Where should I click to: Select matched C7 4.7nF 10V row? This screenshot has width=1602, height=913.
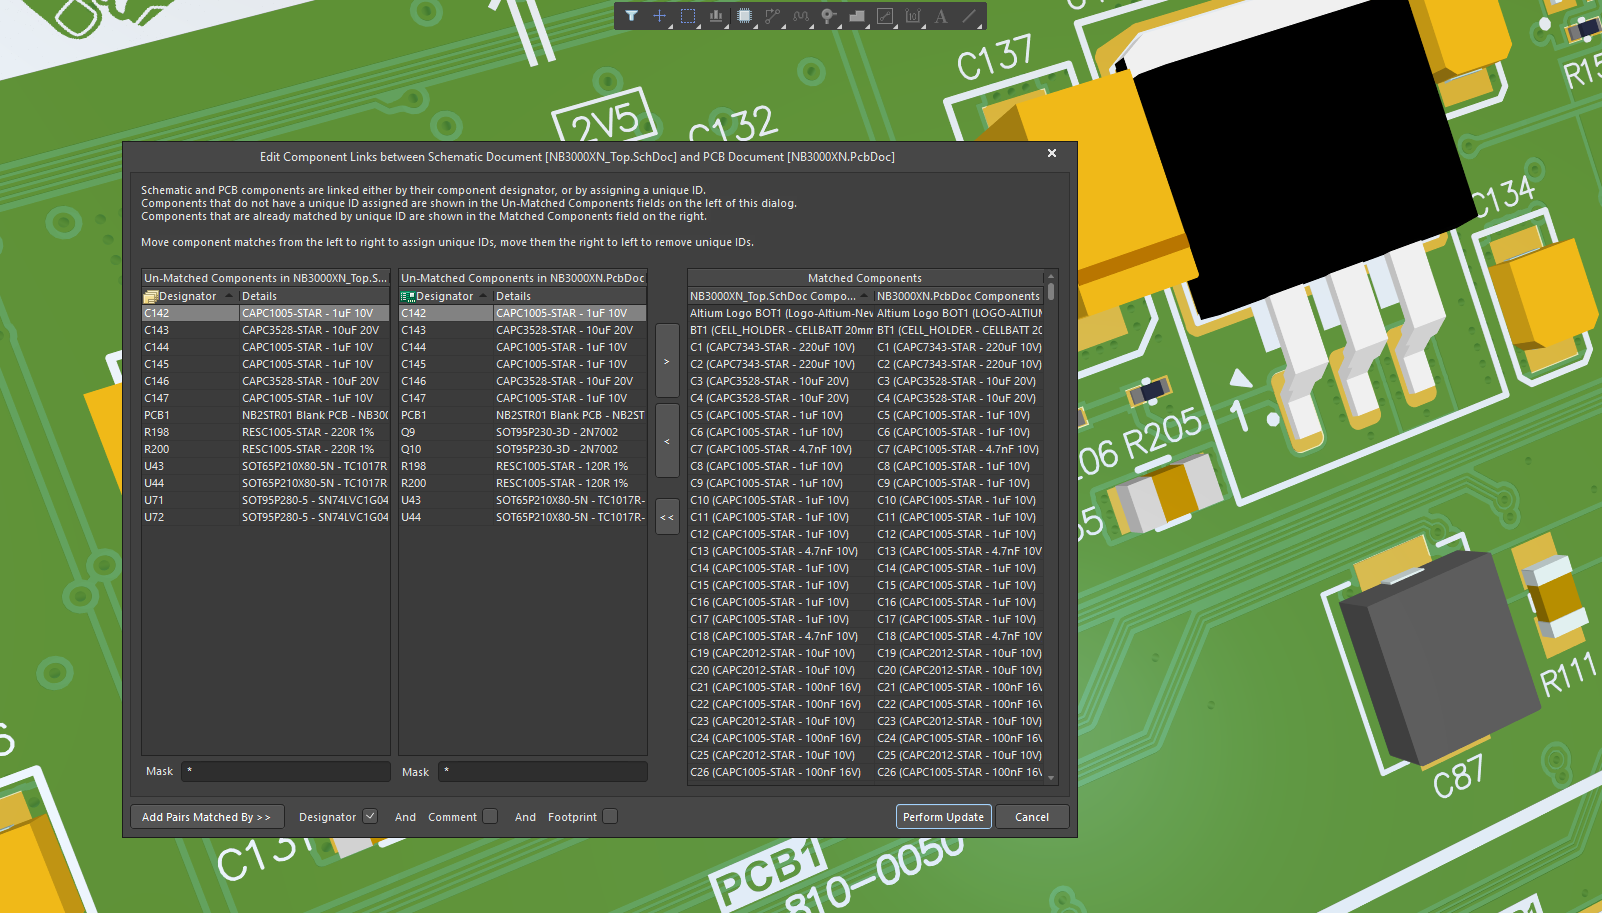click(865, 449)
